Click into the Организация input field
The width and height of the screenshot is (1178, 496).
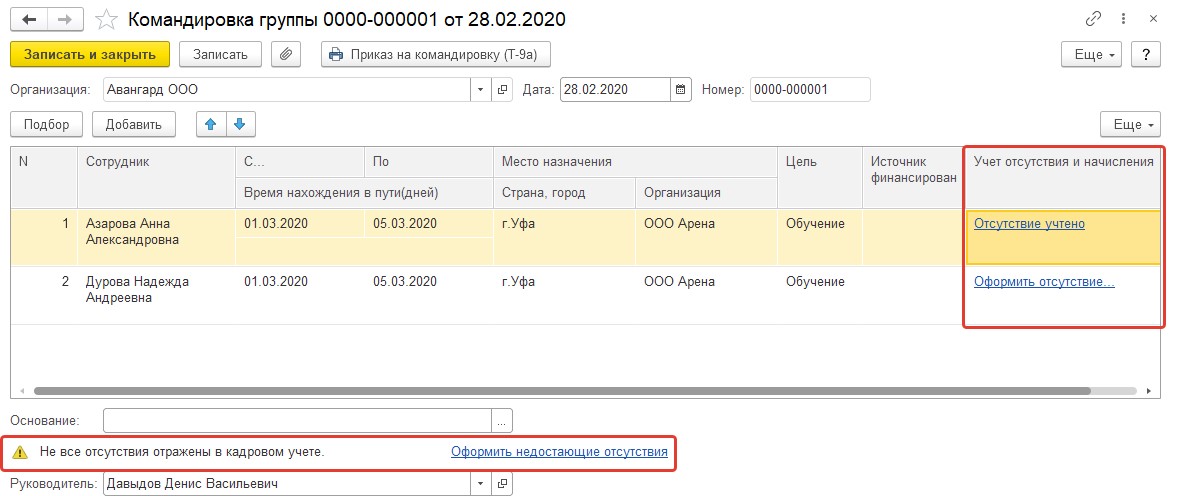point(288,89)
